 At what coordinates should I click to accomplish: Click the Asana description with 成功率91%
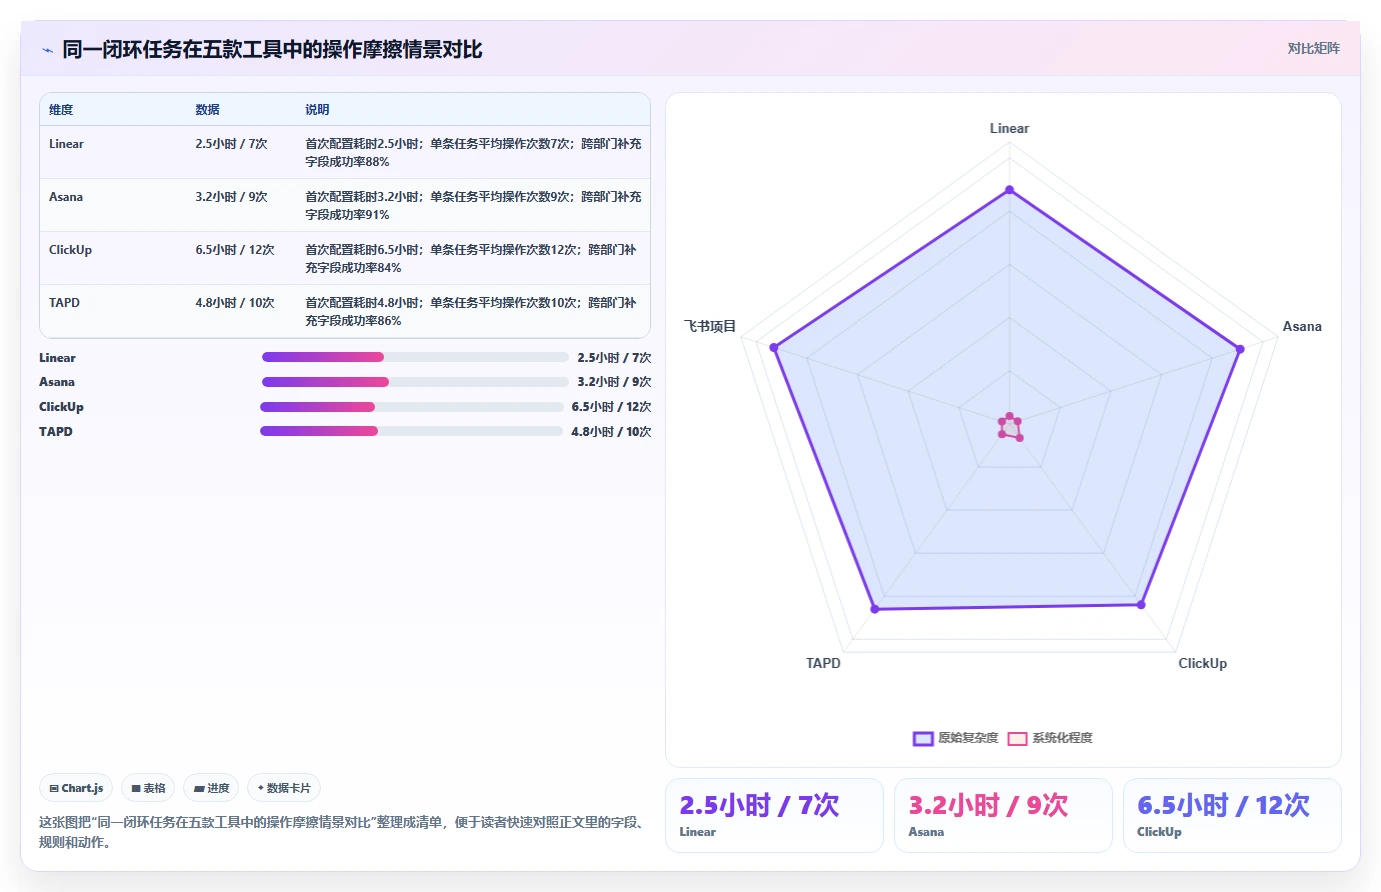[x=473, y=206]
